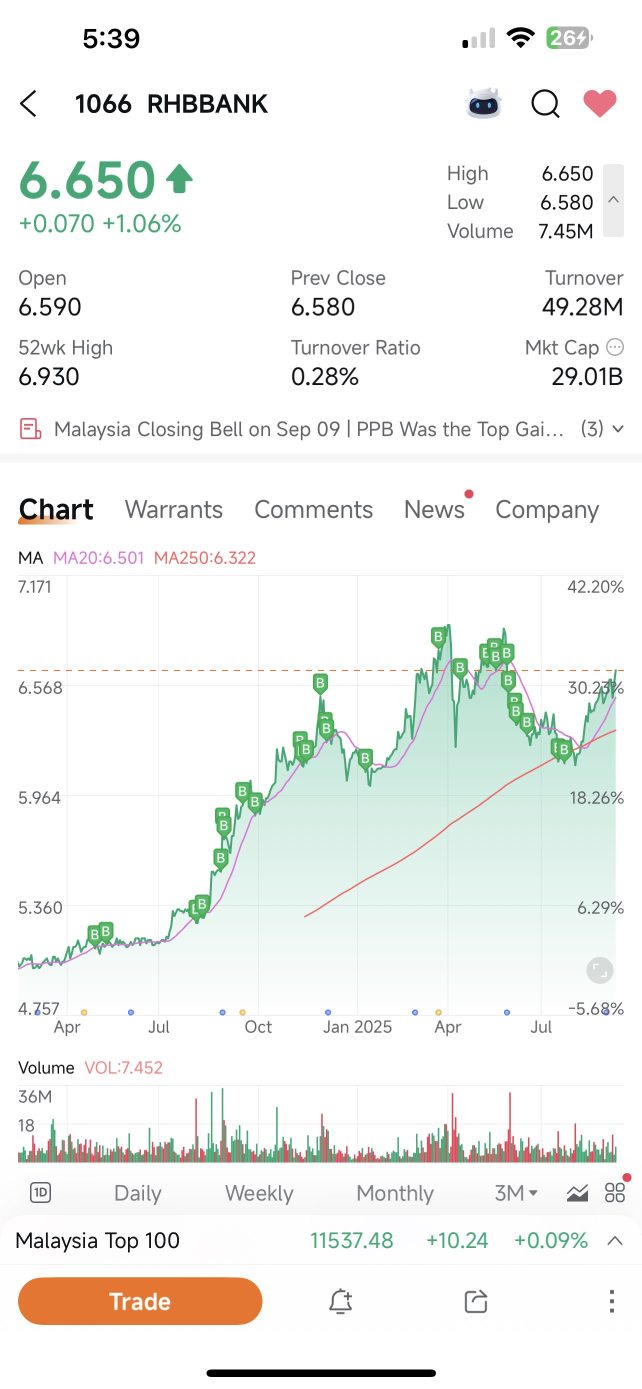
Task: Open the four-square chart tools grid
Action: [615, 1192]
